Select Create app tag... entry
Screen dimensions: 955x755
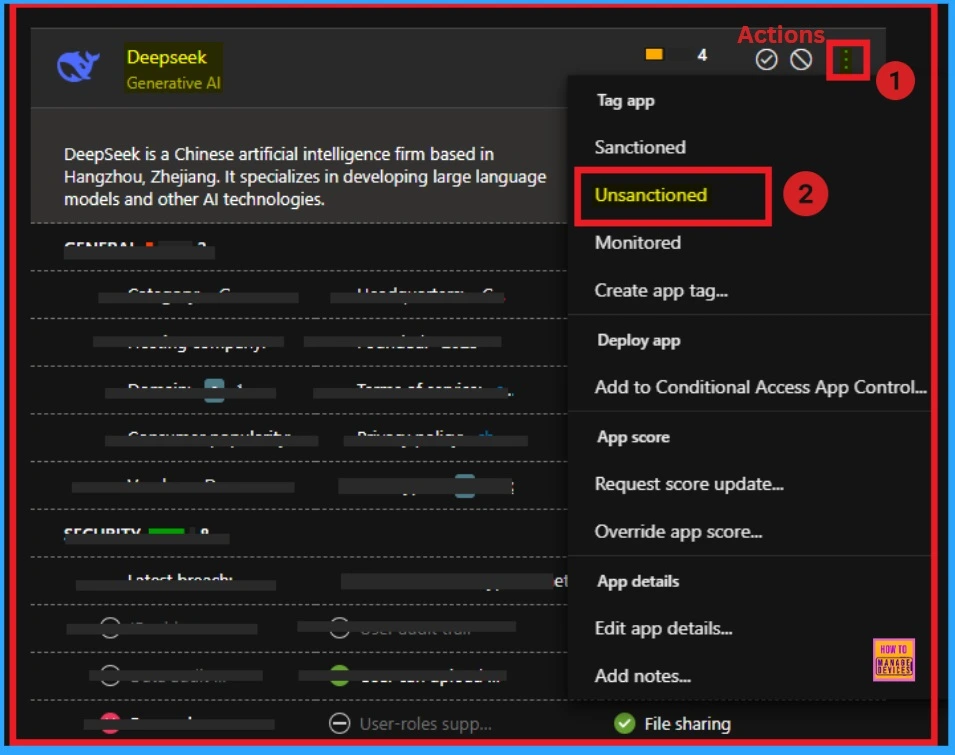pos(661,291)
